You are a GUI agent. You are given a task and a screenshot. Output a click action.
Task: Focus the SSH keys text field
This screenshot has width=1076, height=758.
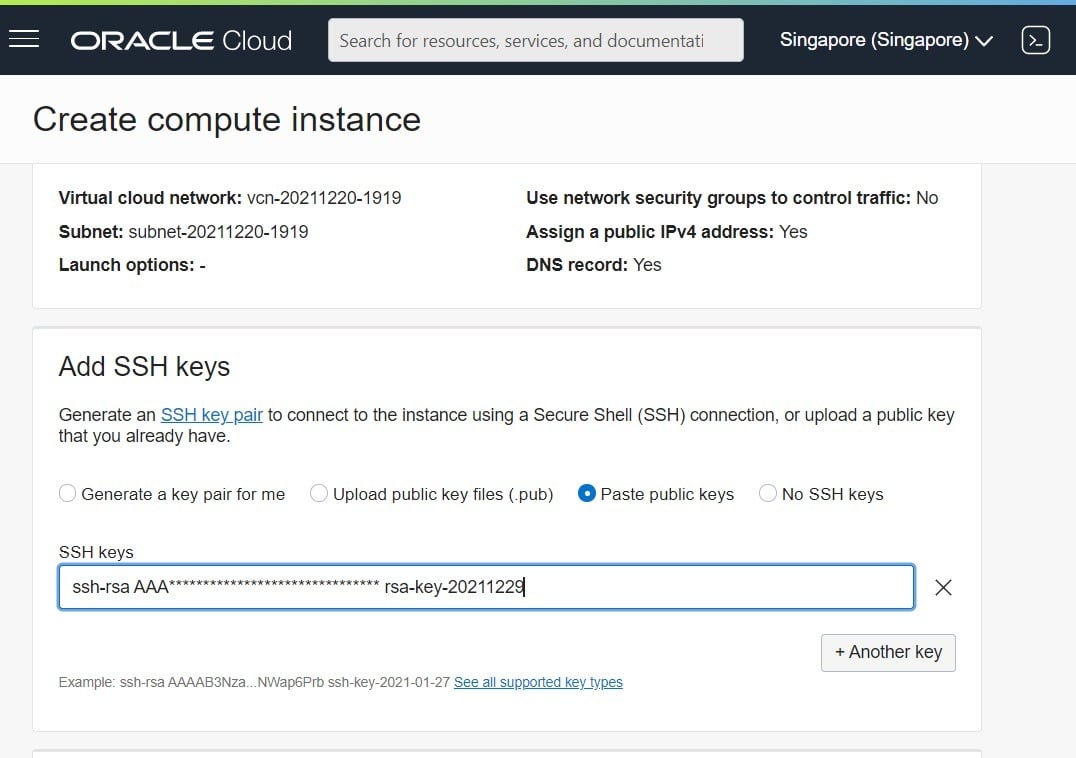click(x=487, y=587)
